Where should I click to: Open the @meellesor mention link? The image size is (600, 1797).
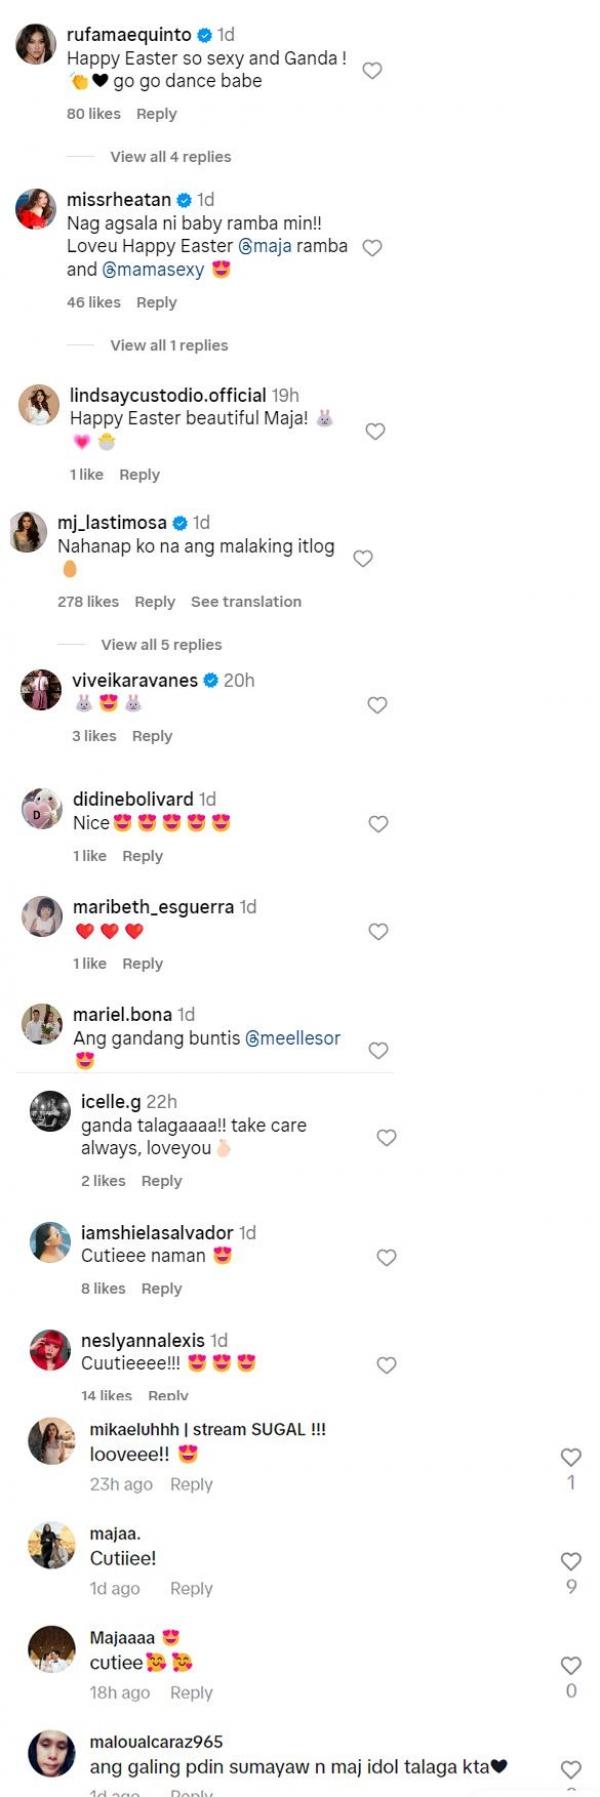(293, 1038)
